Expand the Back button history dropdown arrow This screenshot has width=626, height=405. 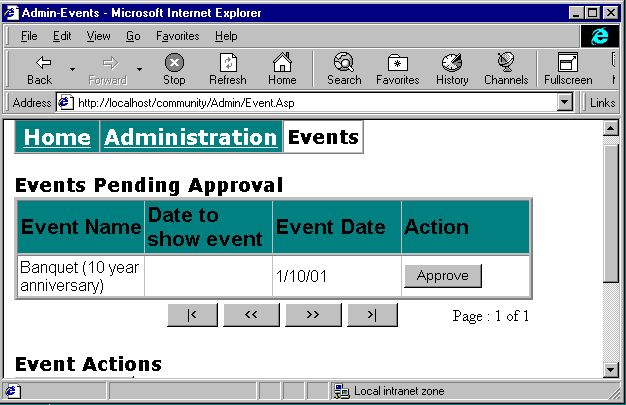(x=72, y=70)
